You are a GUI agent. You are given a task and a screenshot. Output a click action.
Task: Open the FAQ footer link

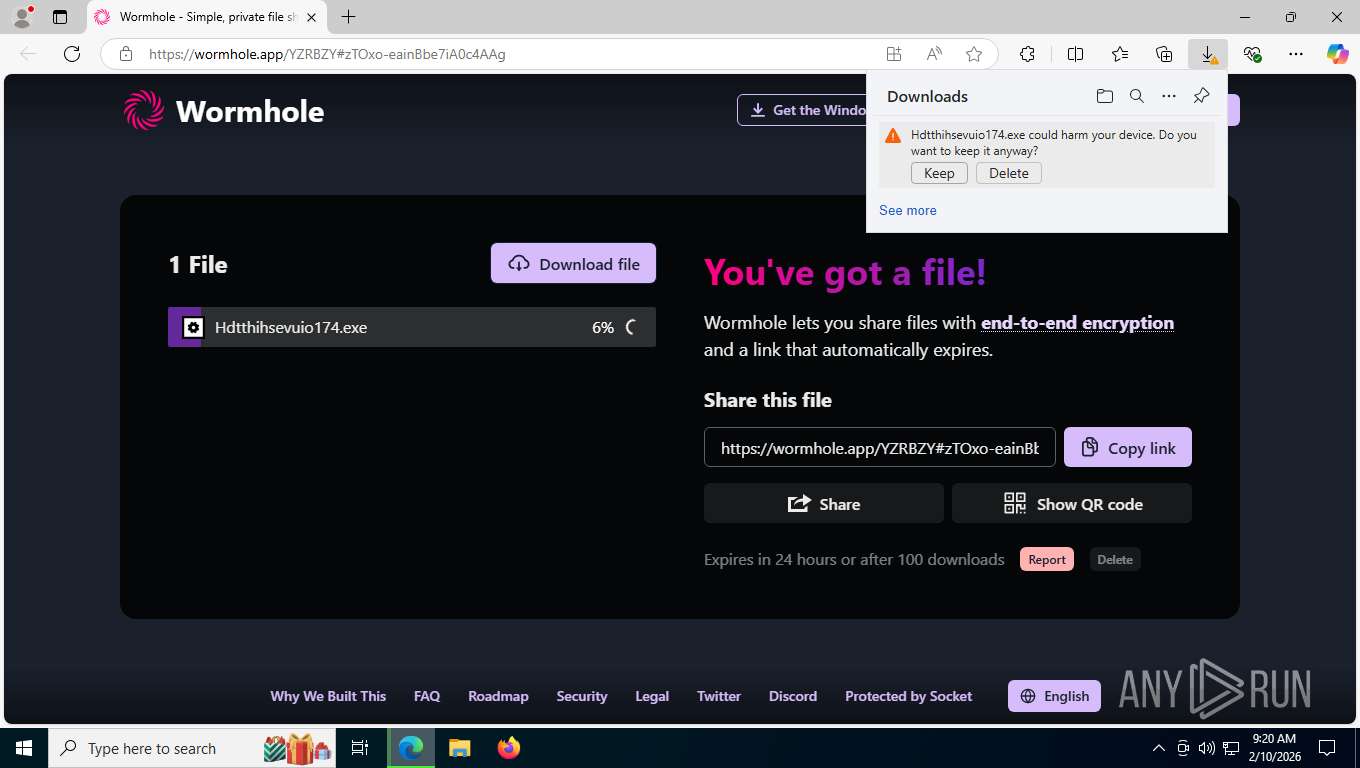pos(427,696)
